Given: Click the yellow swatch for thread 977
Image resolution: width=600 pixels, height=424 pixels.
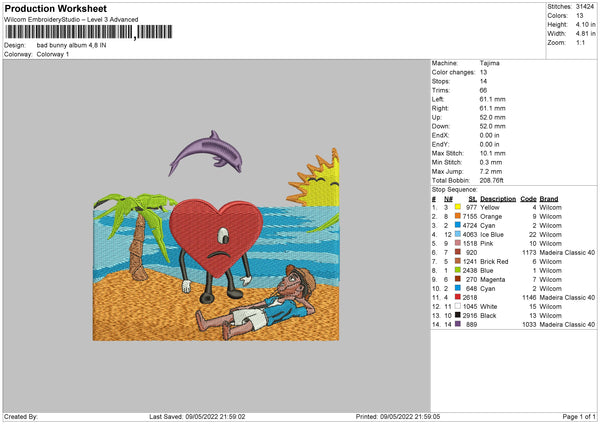Looking at the screenshot, I should [458, 207].
